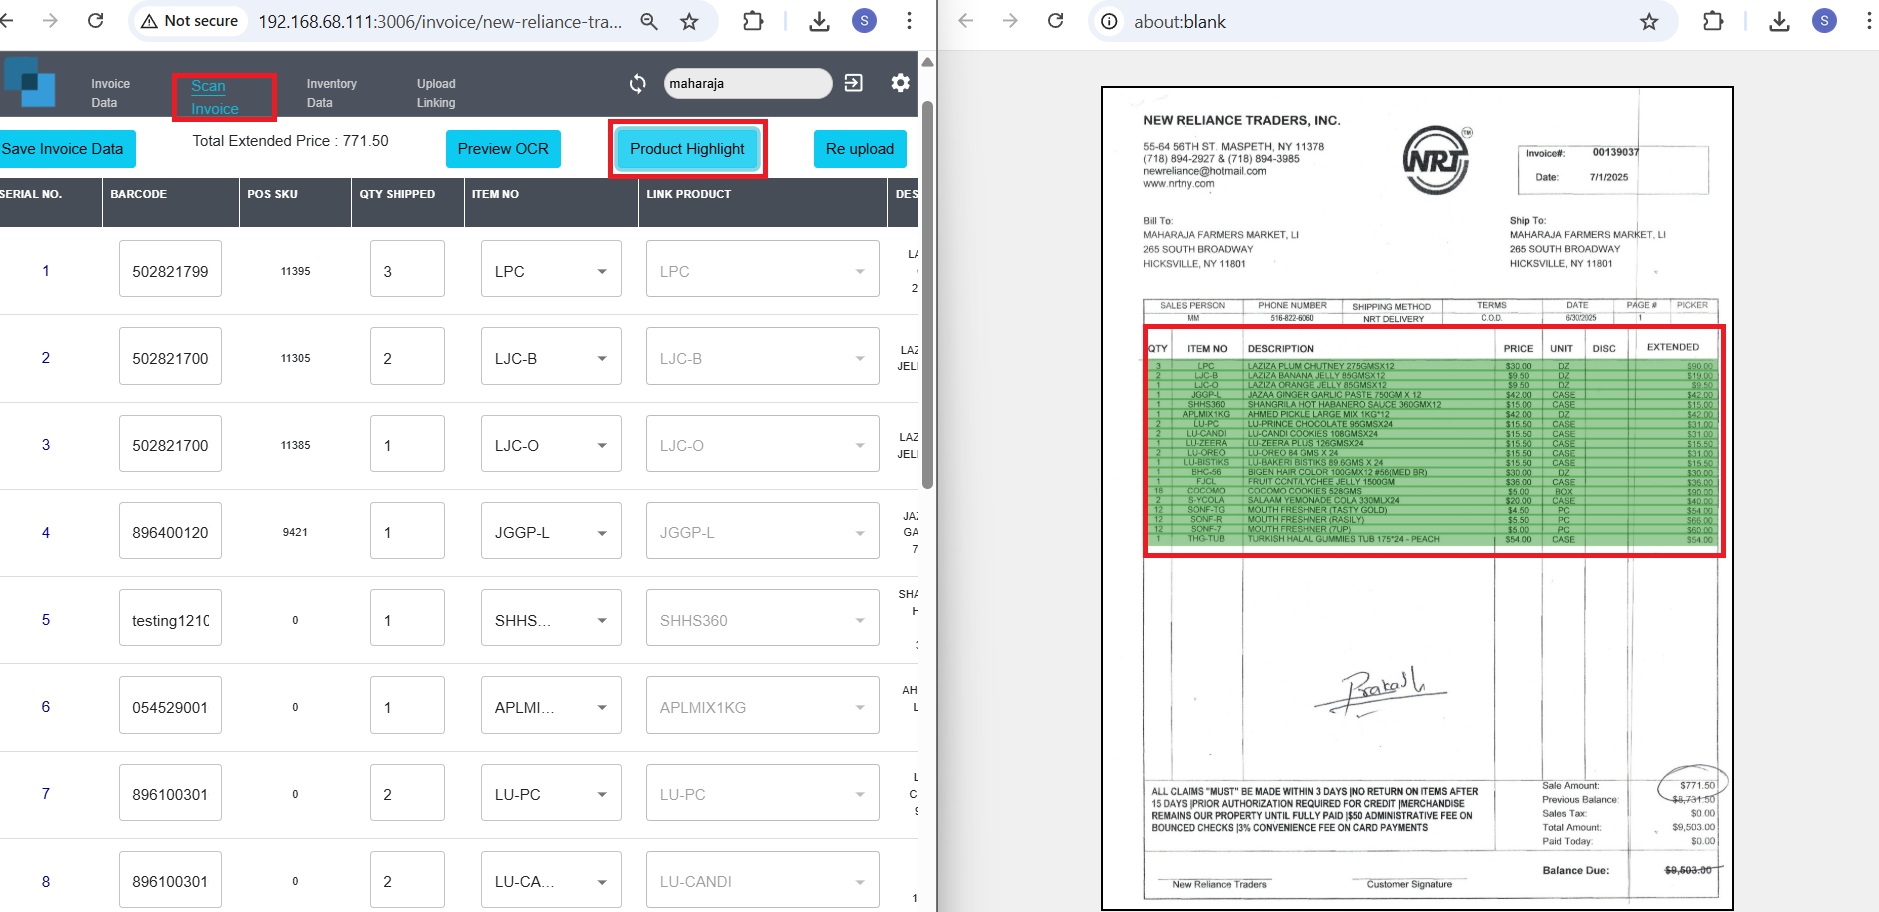Image resolution: width=1879 pixels, height=912 pixels.
Task: Click profile avatar in the about:blank window
Action: click(1825, 21)
